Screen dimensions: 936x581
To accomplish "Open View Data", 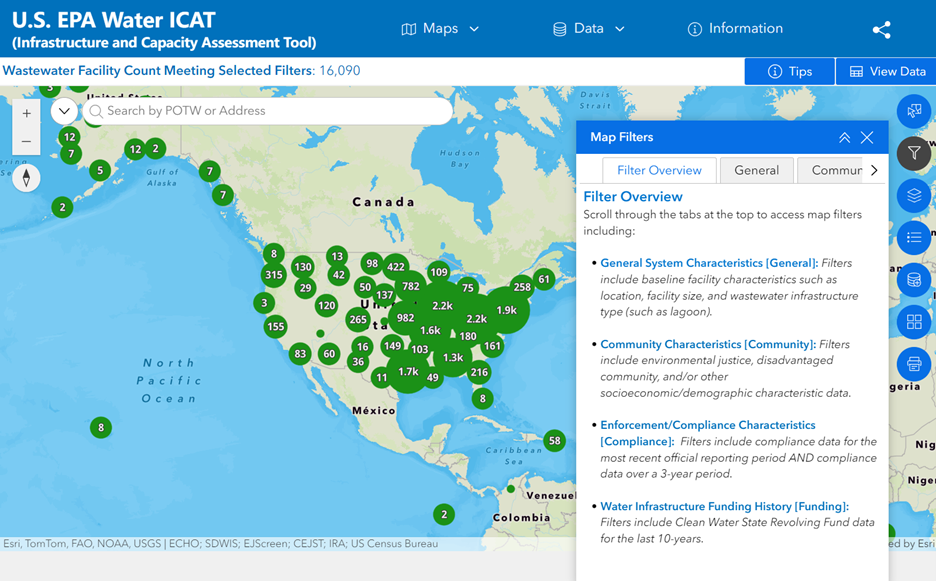I will (886, 70).
